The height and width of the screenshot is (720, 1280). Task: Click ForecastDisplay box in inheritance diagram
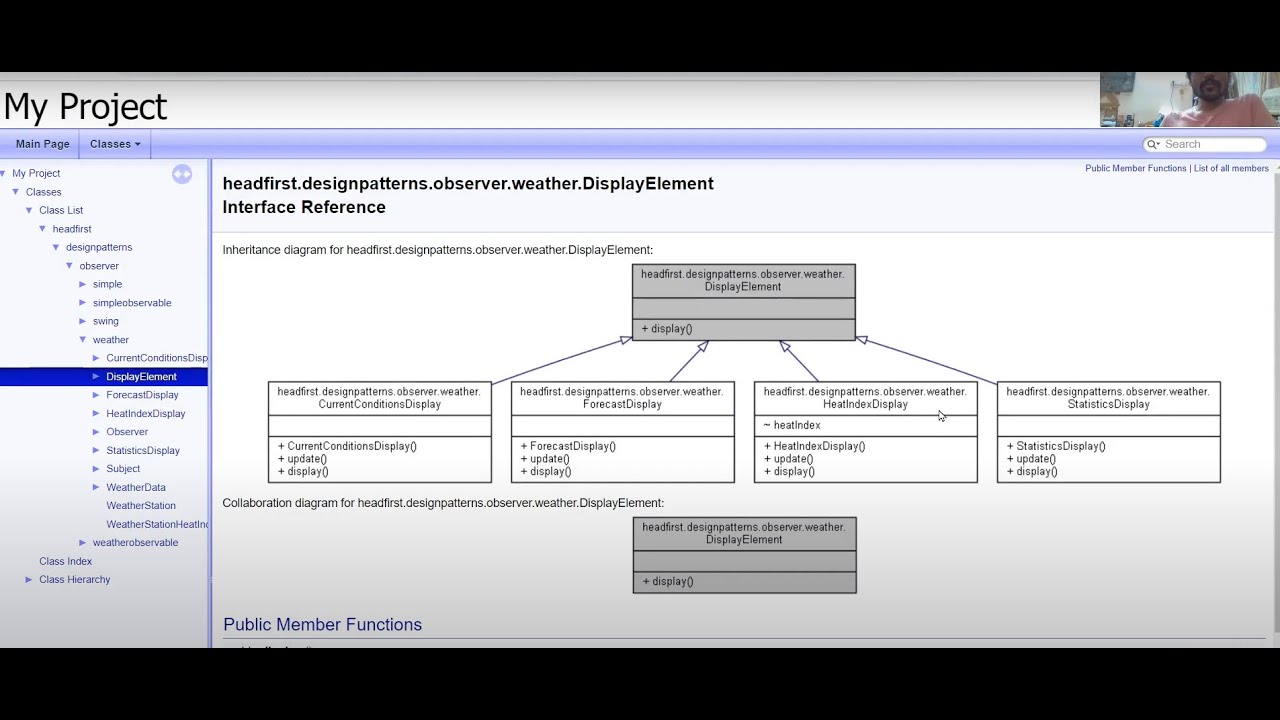tap(623, 432)
